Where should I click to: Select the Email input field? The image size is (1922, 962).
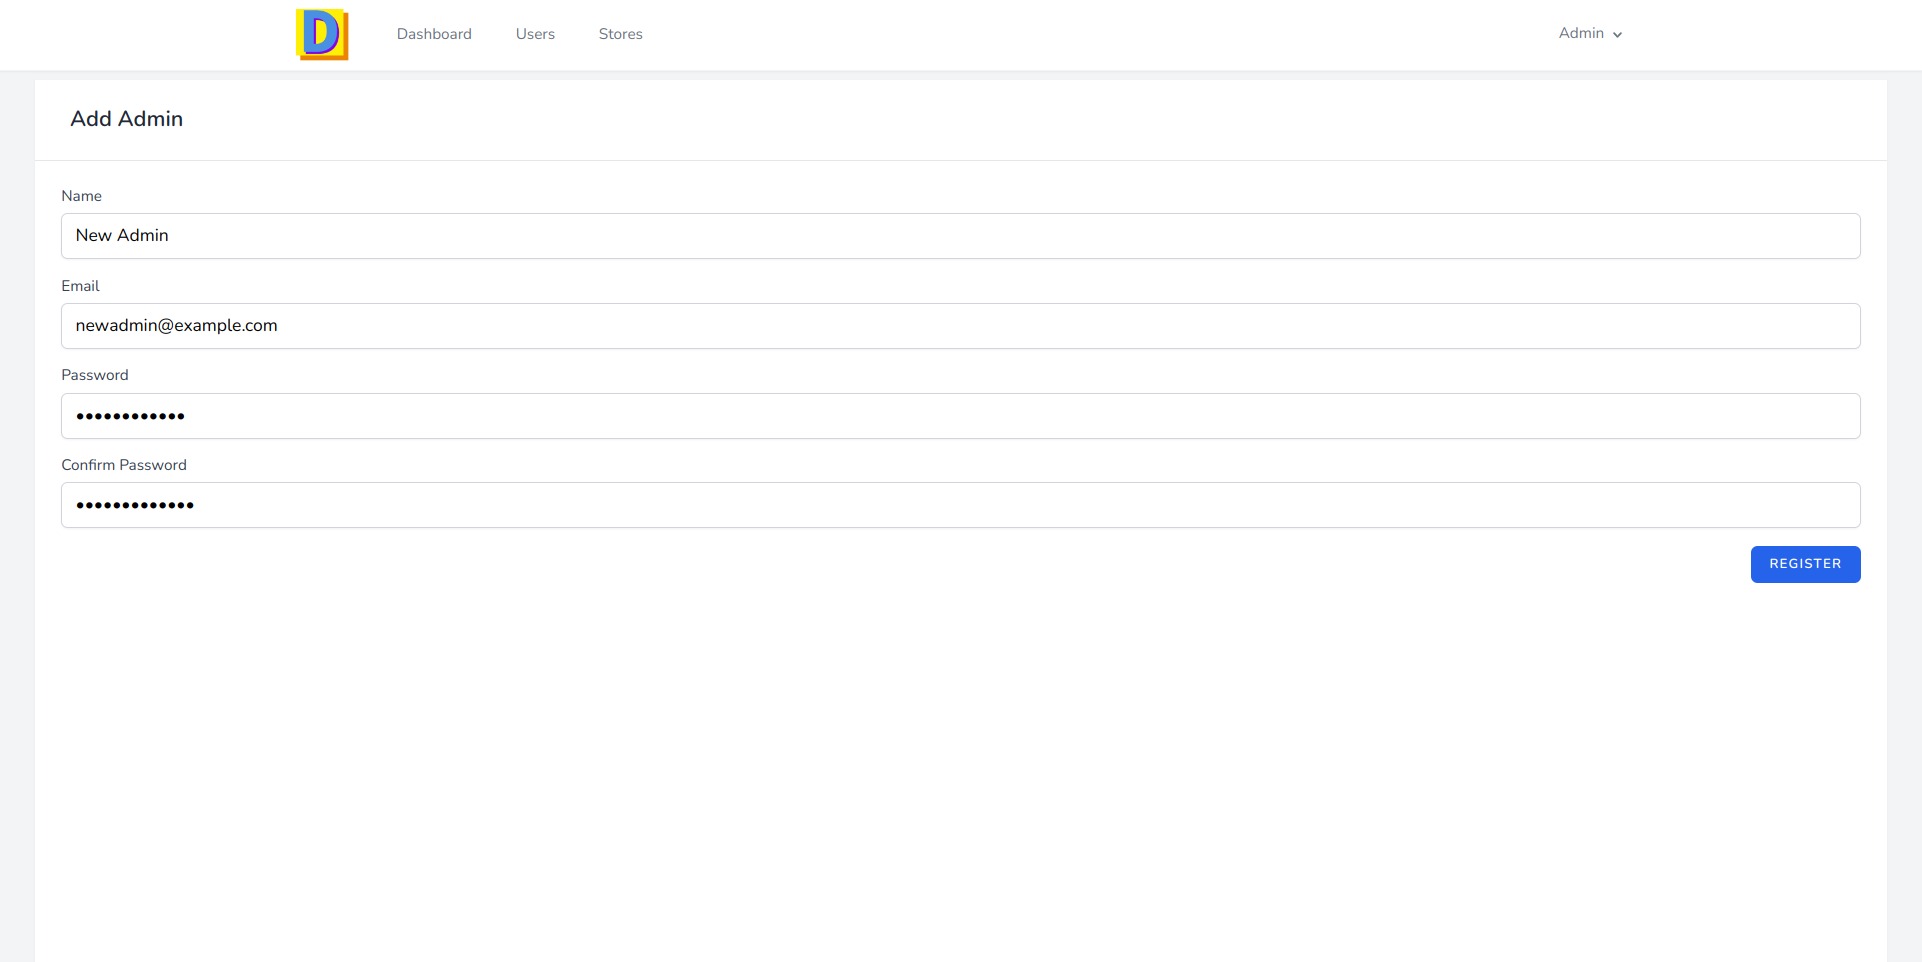pyautogui.click(x=960, y=326)
